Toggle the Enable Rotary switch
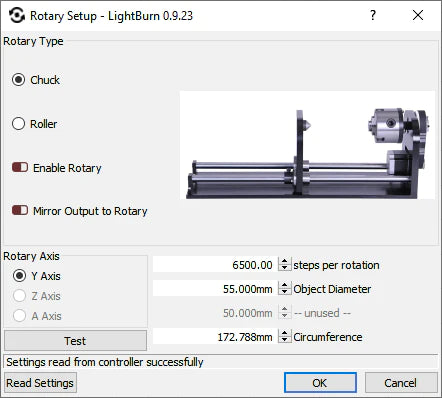Image resolution: width=442 pixels, height=398 pixels. pos(20,167)
